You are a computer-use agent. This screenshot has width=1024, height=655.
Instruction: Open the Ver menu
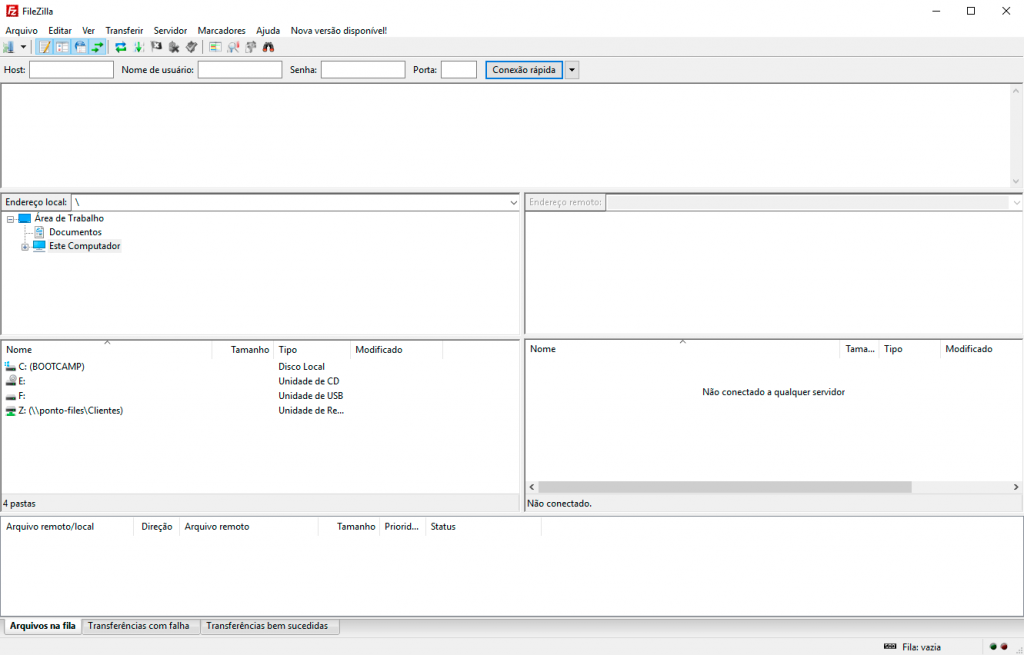tap(89, 31)
